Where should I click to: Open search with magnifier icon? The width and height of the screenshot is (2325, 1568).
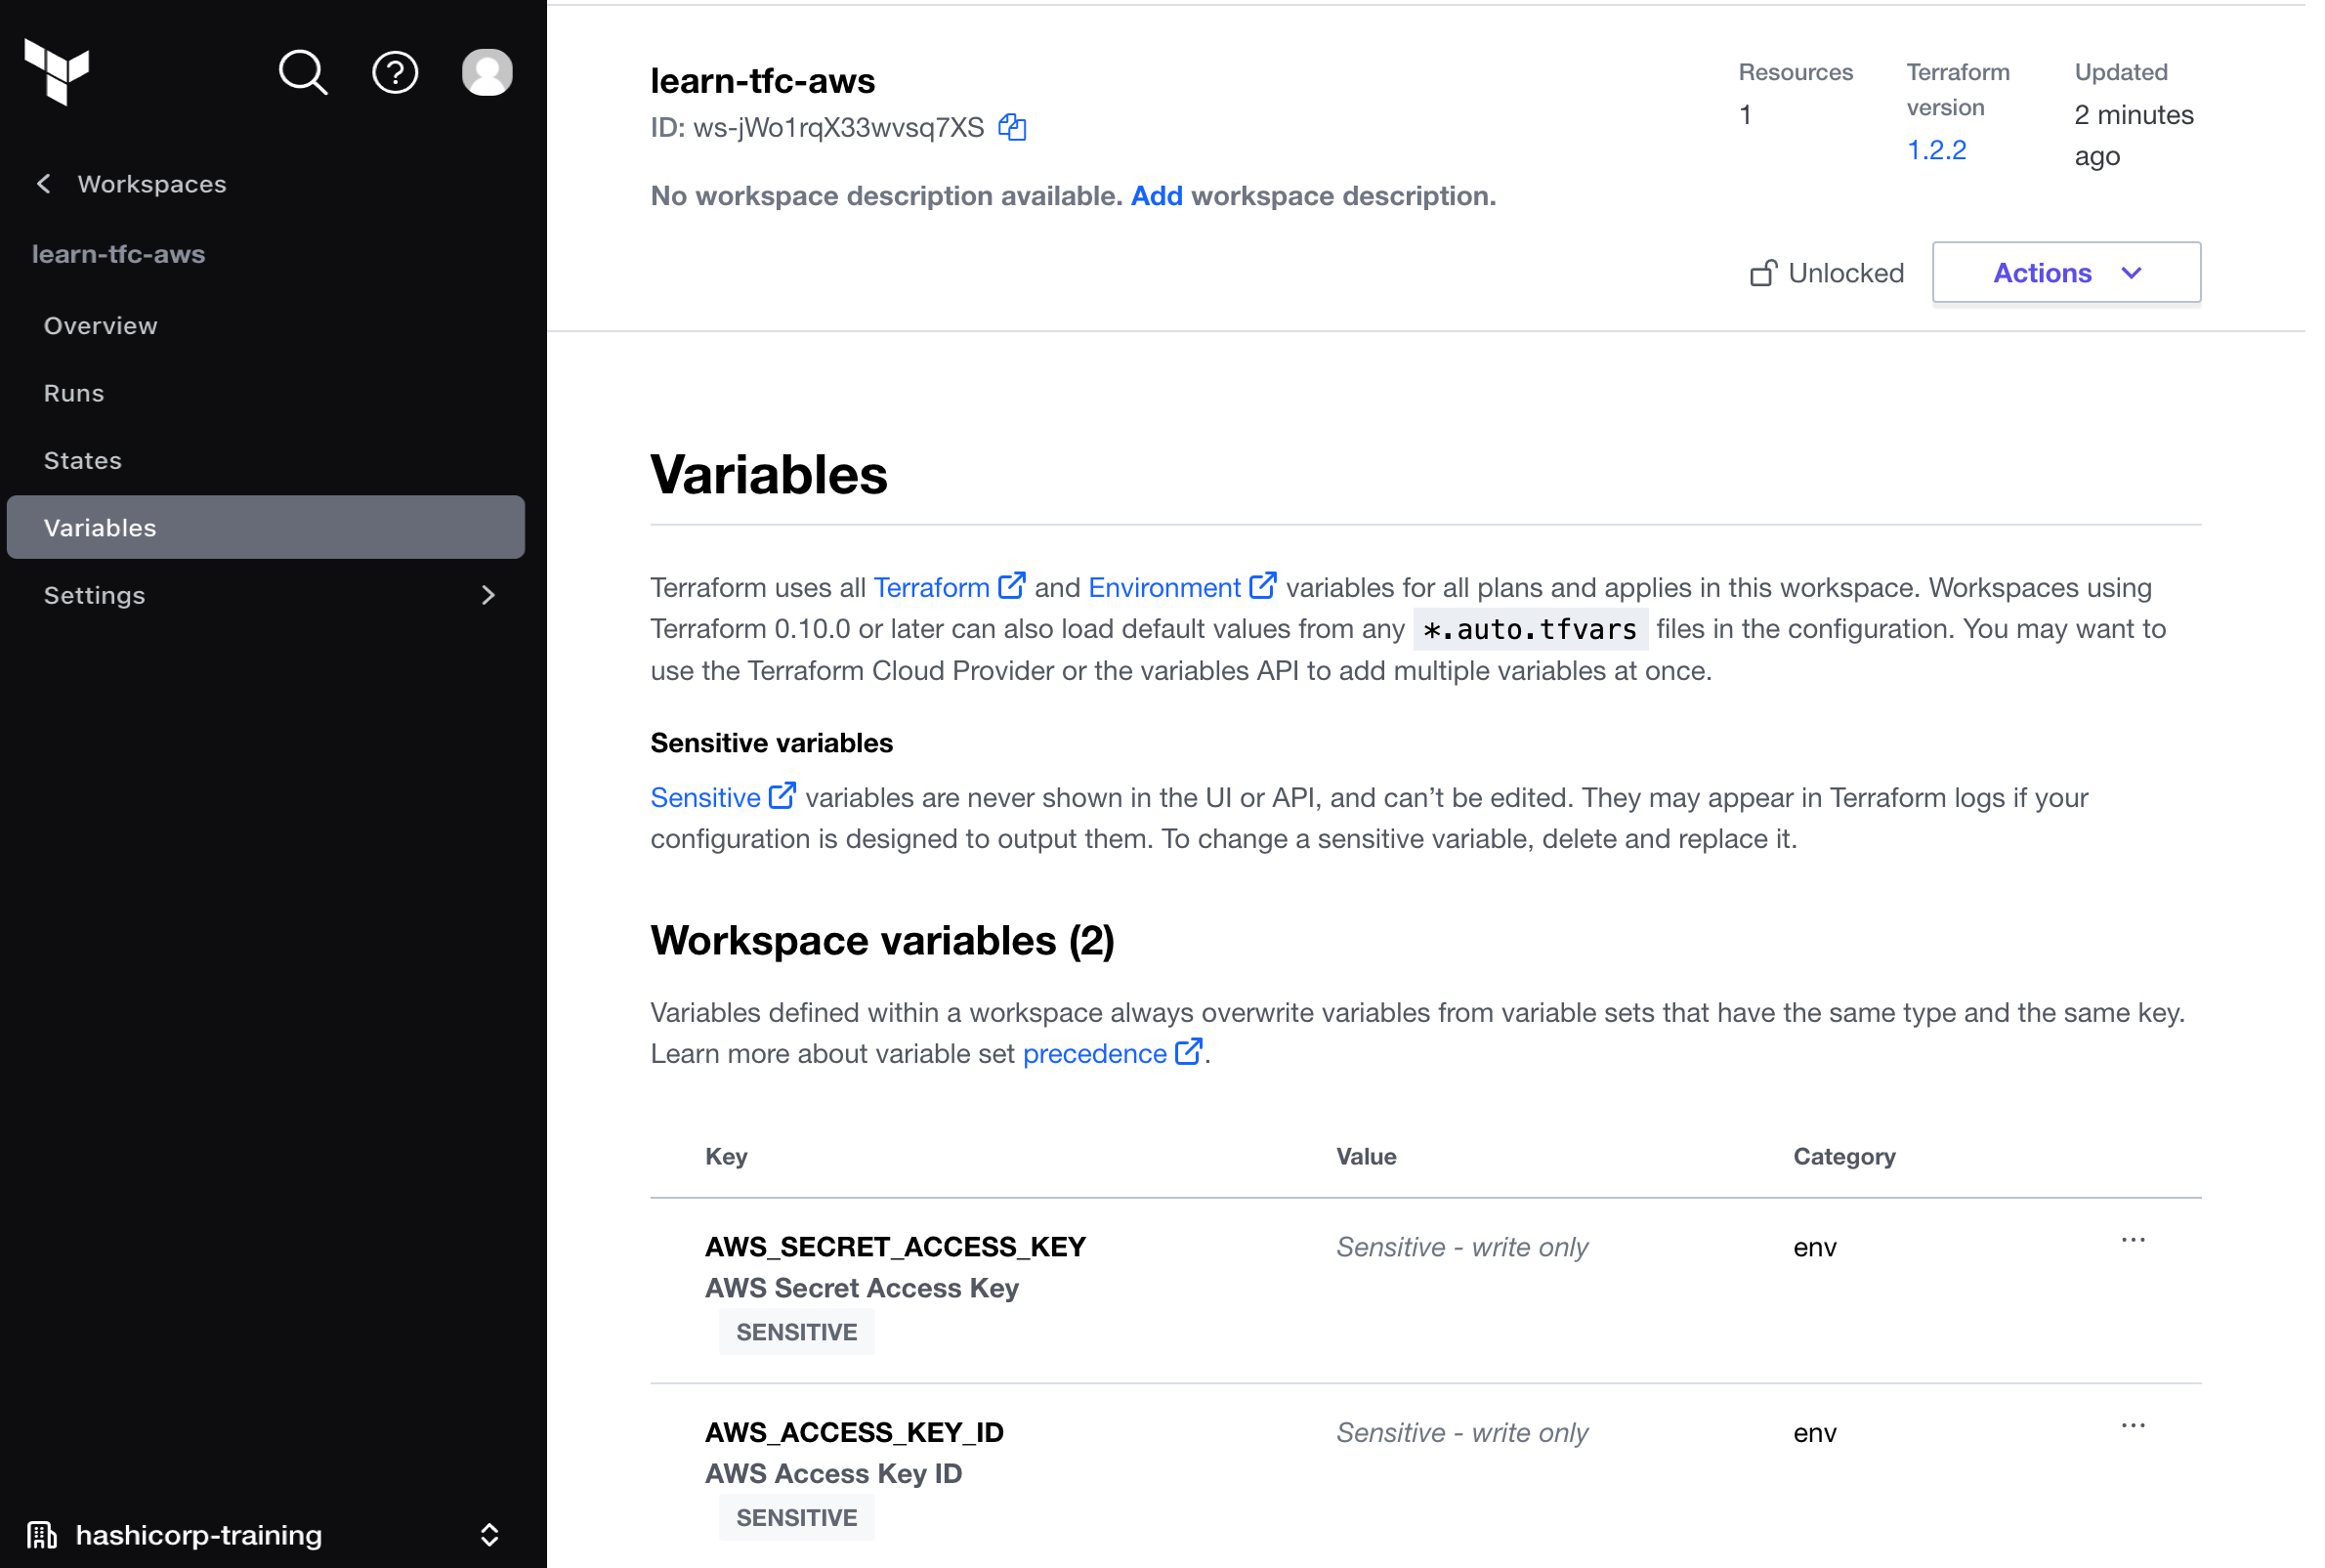pos(302,72)
